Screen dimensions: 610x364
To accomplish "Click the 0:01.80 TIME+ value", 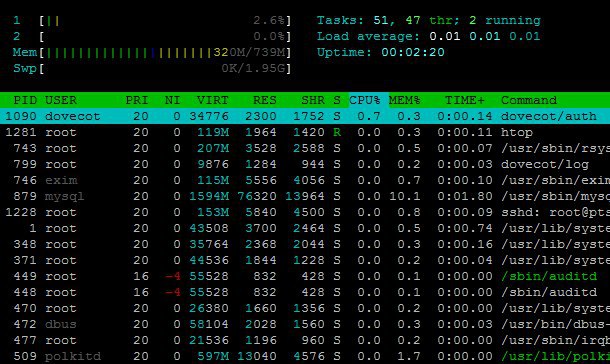I will 465,196.
